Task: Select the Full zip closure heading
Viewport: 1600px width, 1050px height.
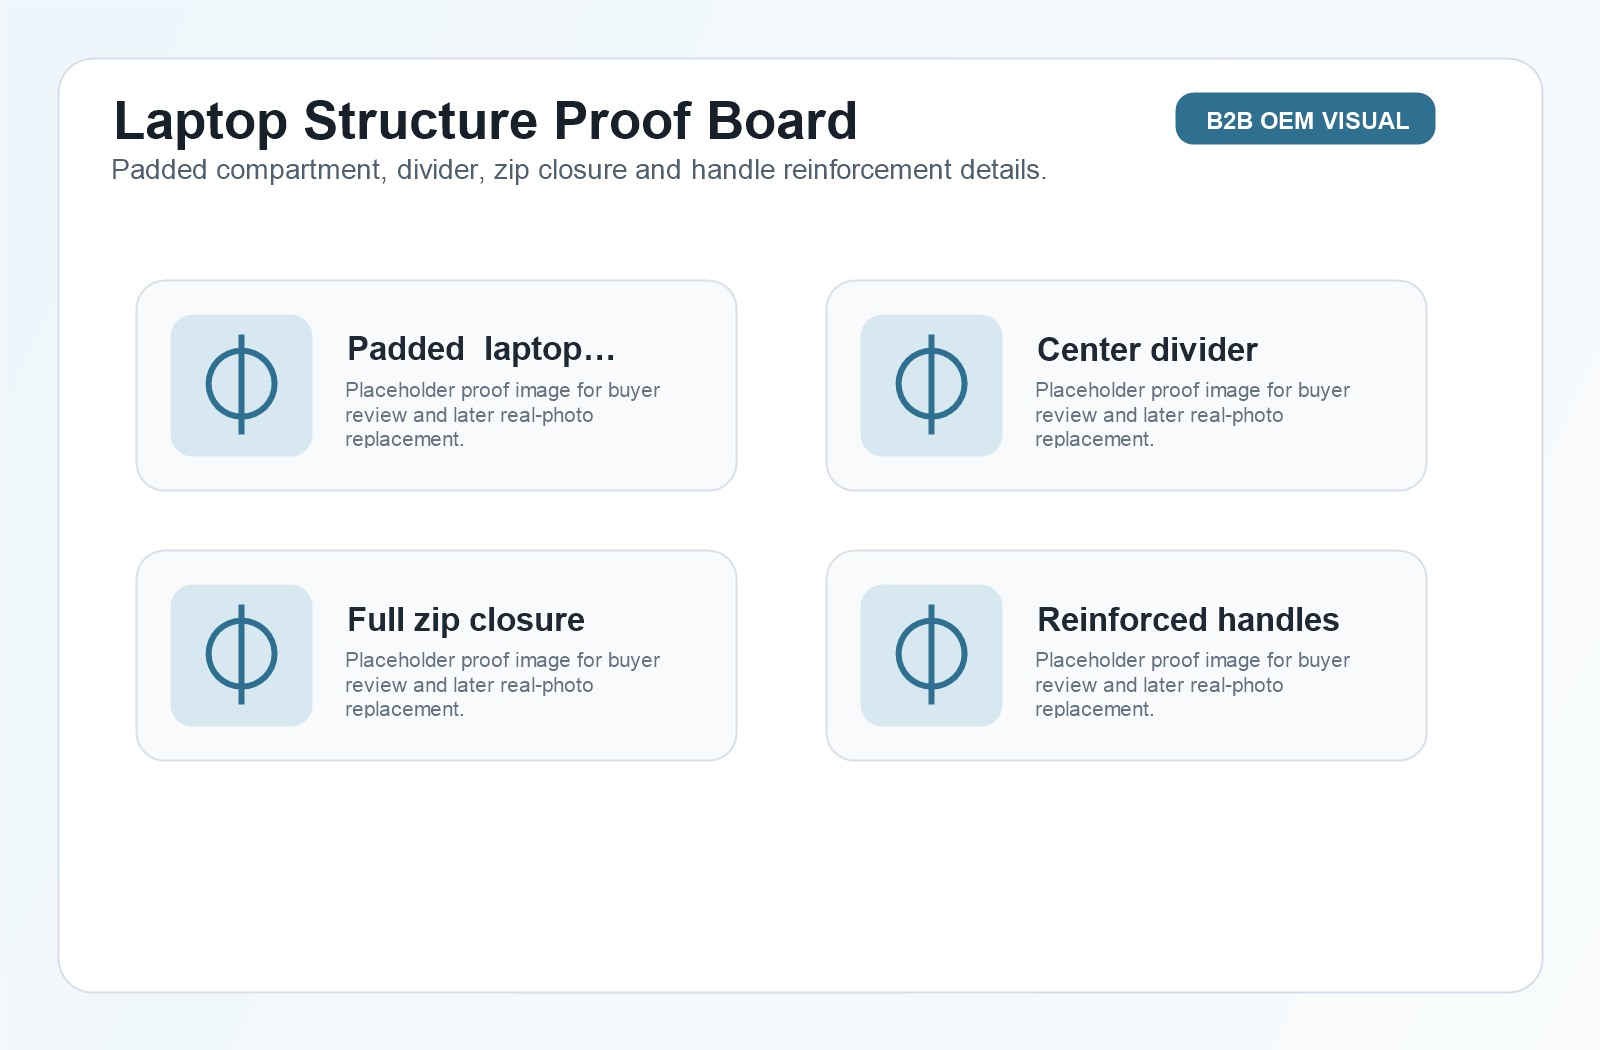Action: coord(466,620)
